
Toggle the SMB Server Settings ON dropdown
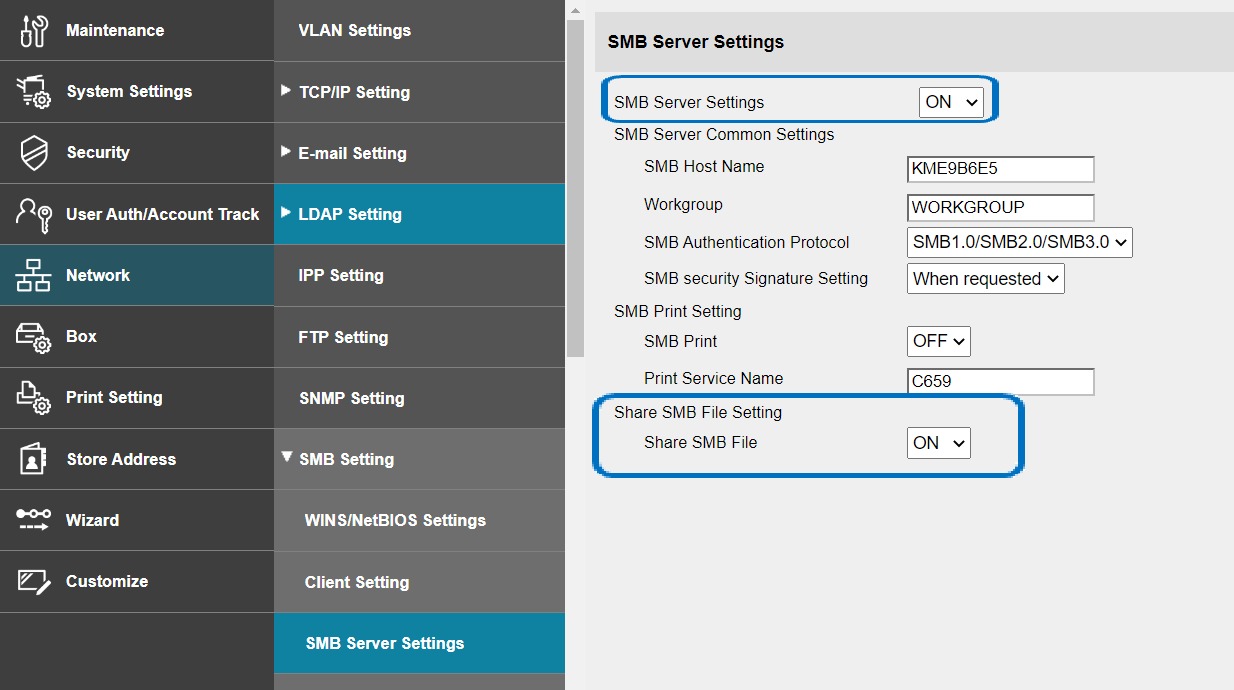pyautogui.click(x=951, y=102)
